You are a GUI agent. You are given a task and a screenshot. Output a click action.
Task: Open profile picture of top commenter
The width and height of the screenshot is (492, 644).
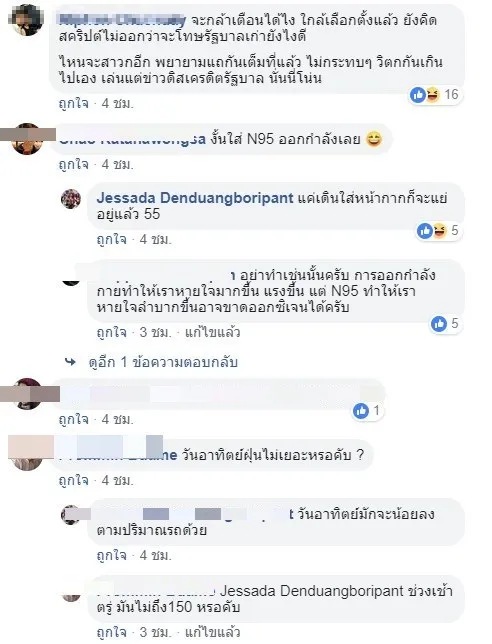[27, 20]
